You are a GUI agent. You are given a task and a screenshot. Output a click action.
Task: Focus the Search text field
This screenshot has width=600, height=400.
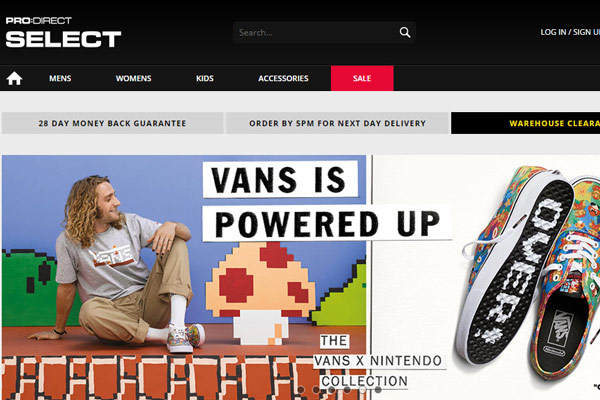coord(316,32)
